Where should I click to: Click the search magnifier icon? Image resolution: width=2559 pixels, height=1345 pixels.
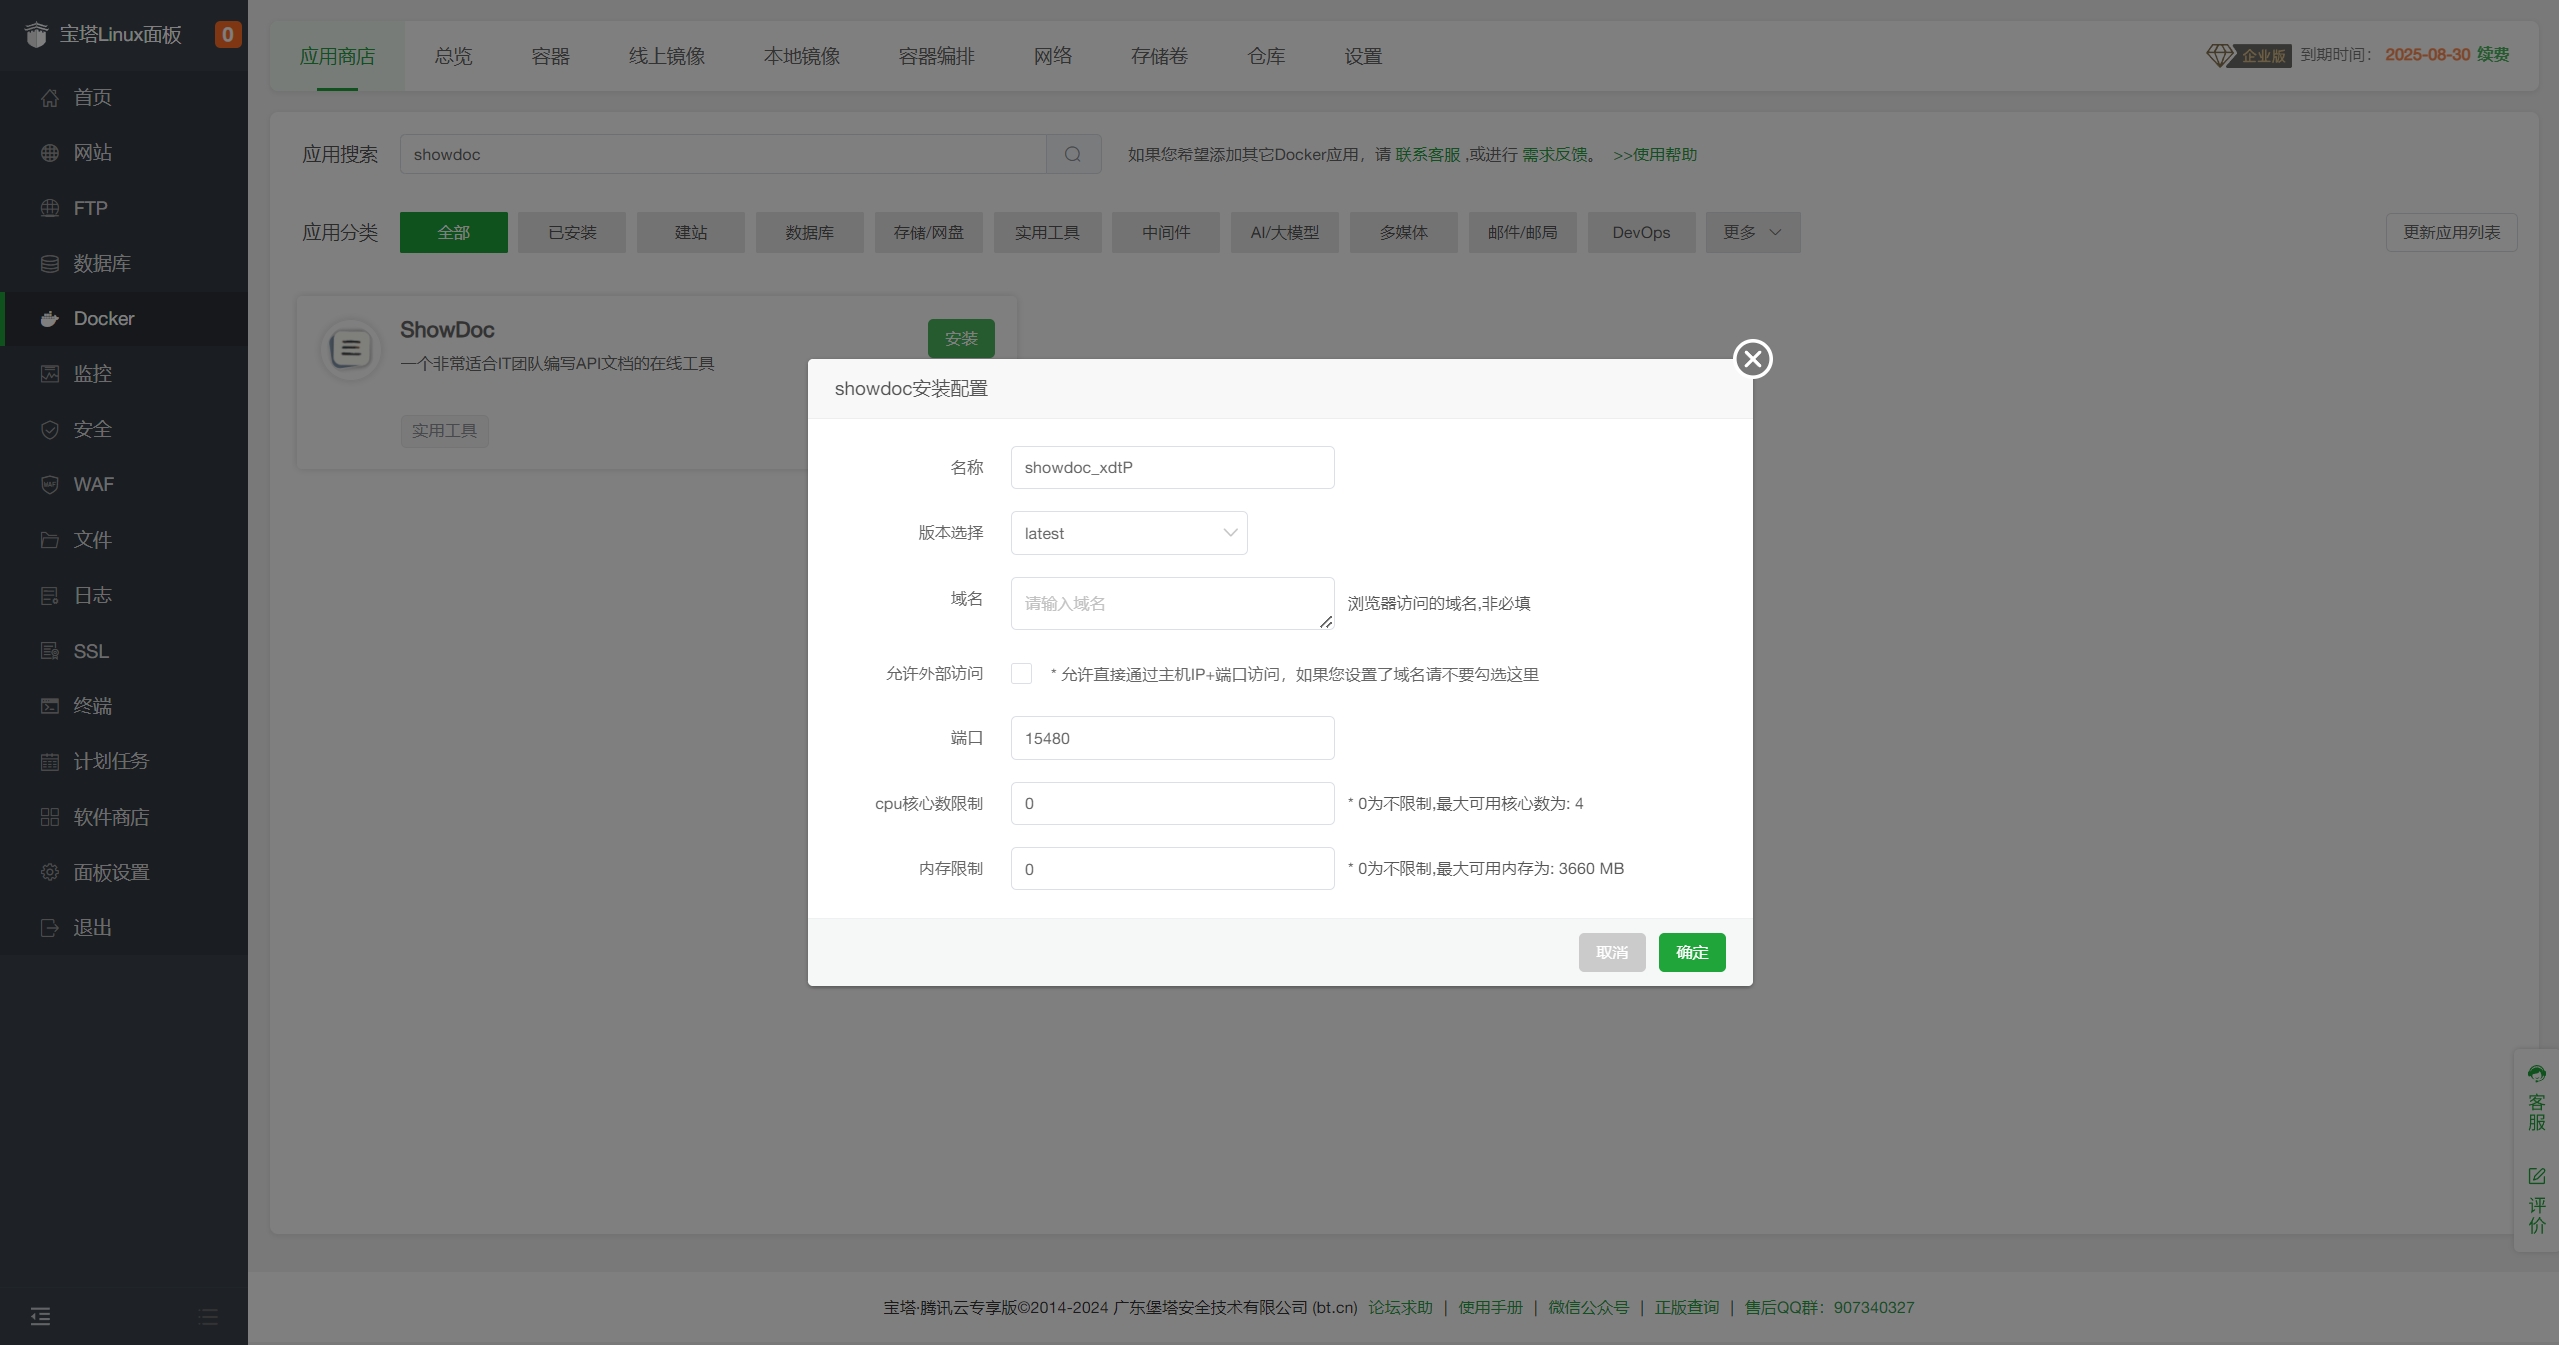click(1073, 154)
